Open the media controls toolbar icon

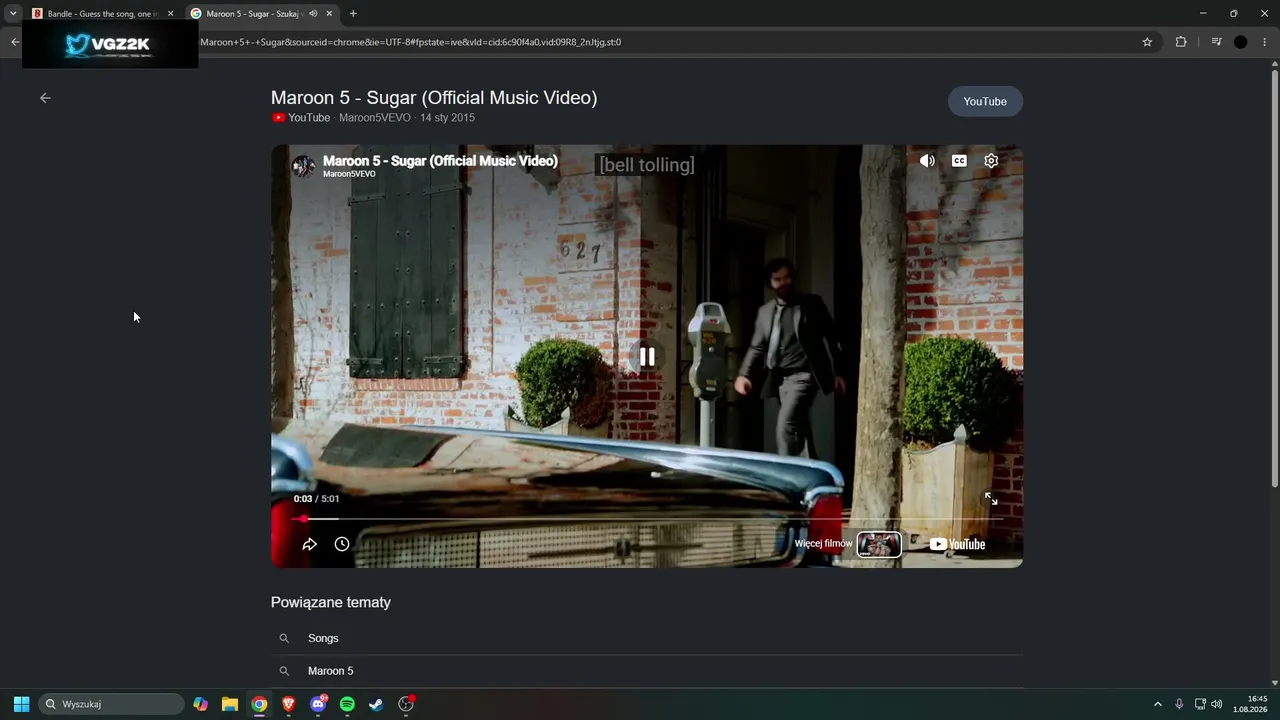[1216, 42]
